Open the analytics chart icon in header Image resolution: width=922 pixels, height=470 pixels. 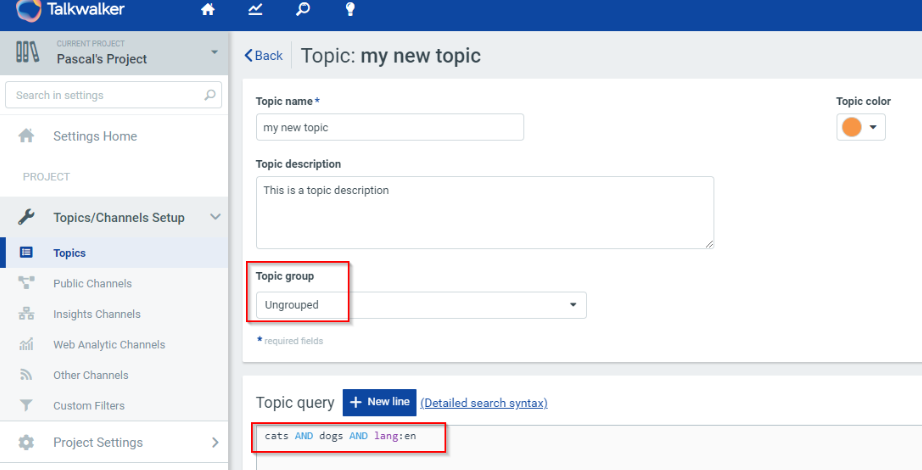[255, 11]
